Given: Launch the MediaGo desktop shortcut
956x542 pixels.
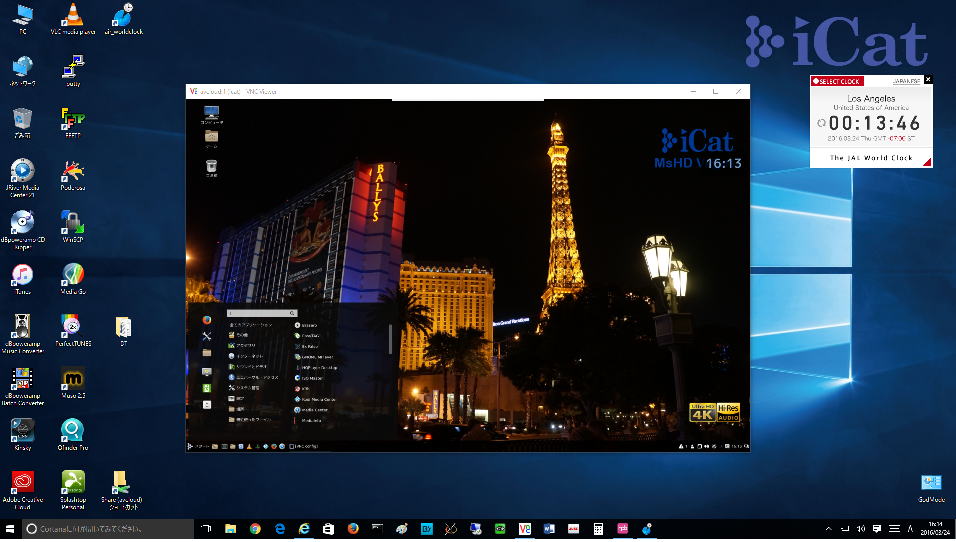Looking at the screenshot, I should [73, 279].
